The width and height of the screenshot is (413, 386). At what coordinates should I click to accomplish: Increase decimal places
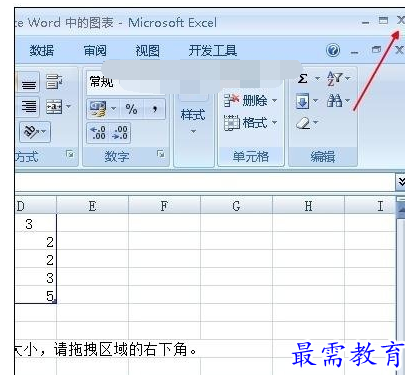pos(98,133)
